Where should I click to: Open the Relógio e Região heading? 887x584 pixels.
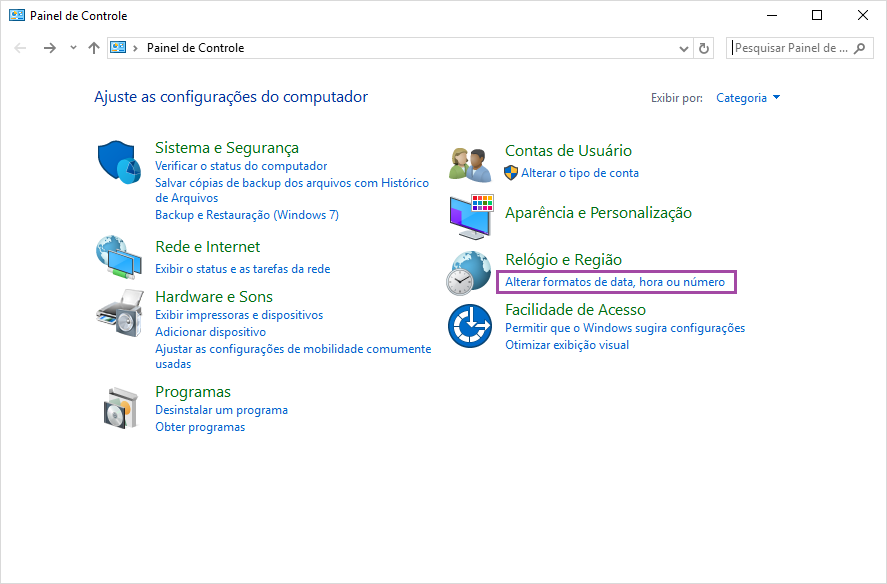pyautogui.click(x=563, y=260)
